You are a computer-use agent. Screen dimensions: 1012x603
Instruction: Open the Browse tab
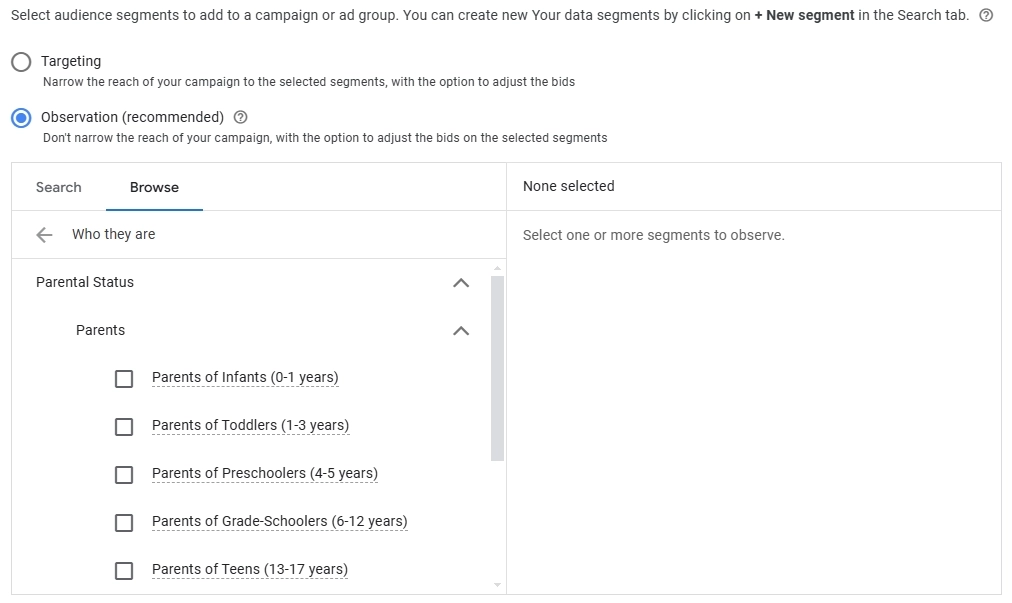coord(154,187)
